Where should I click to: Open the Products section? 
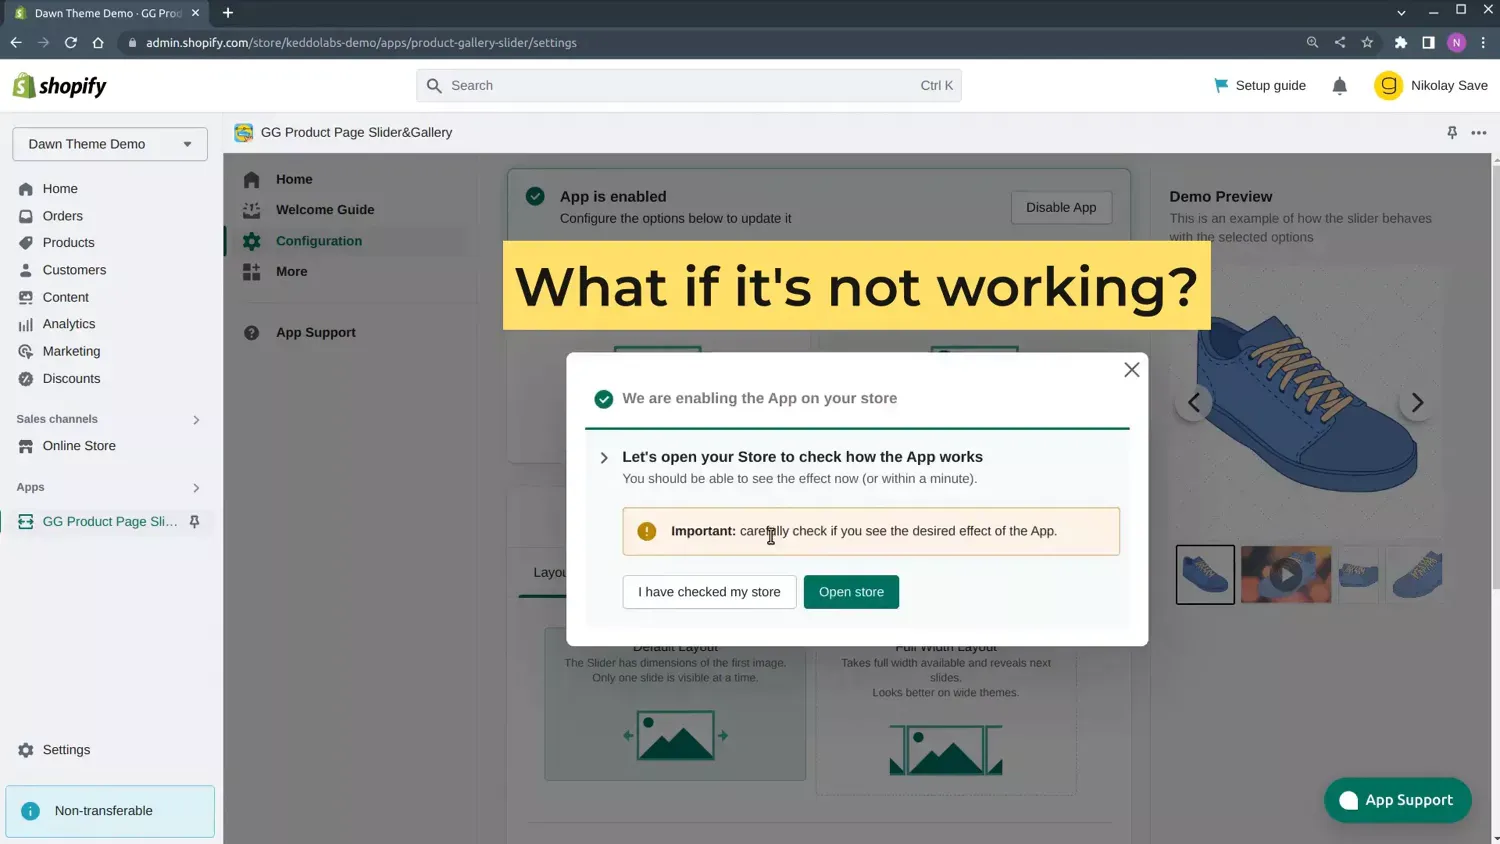tap(69, 242)
